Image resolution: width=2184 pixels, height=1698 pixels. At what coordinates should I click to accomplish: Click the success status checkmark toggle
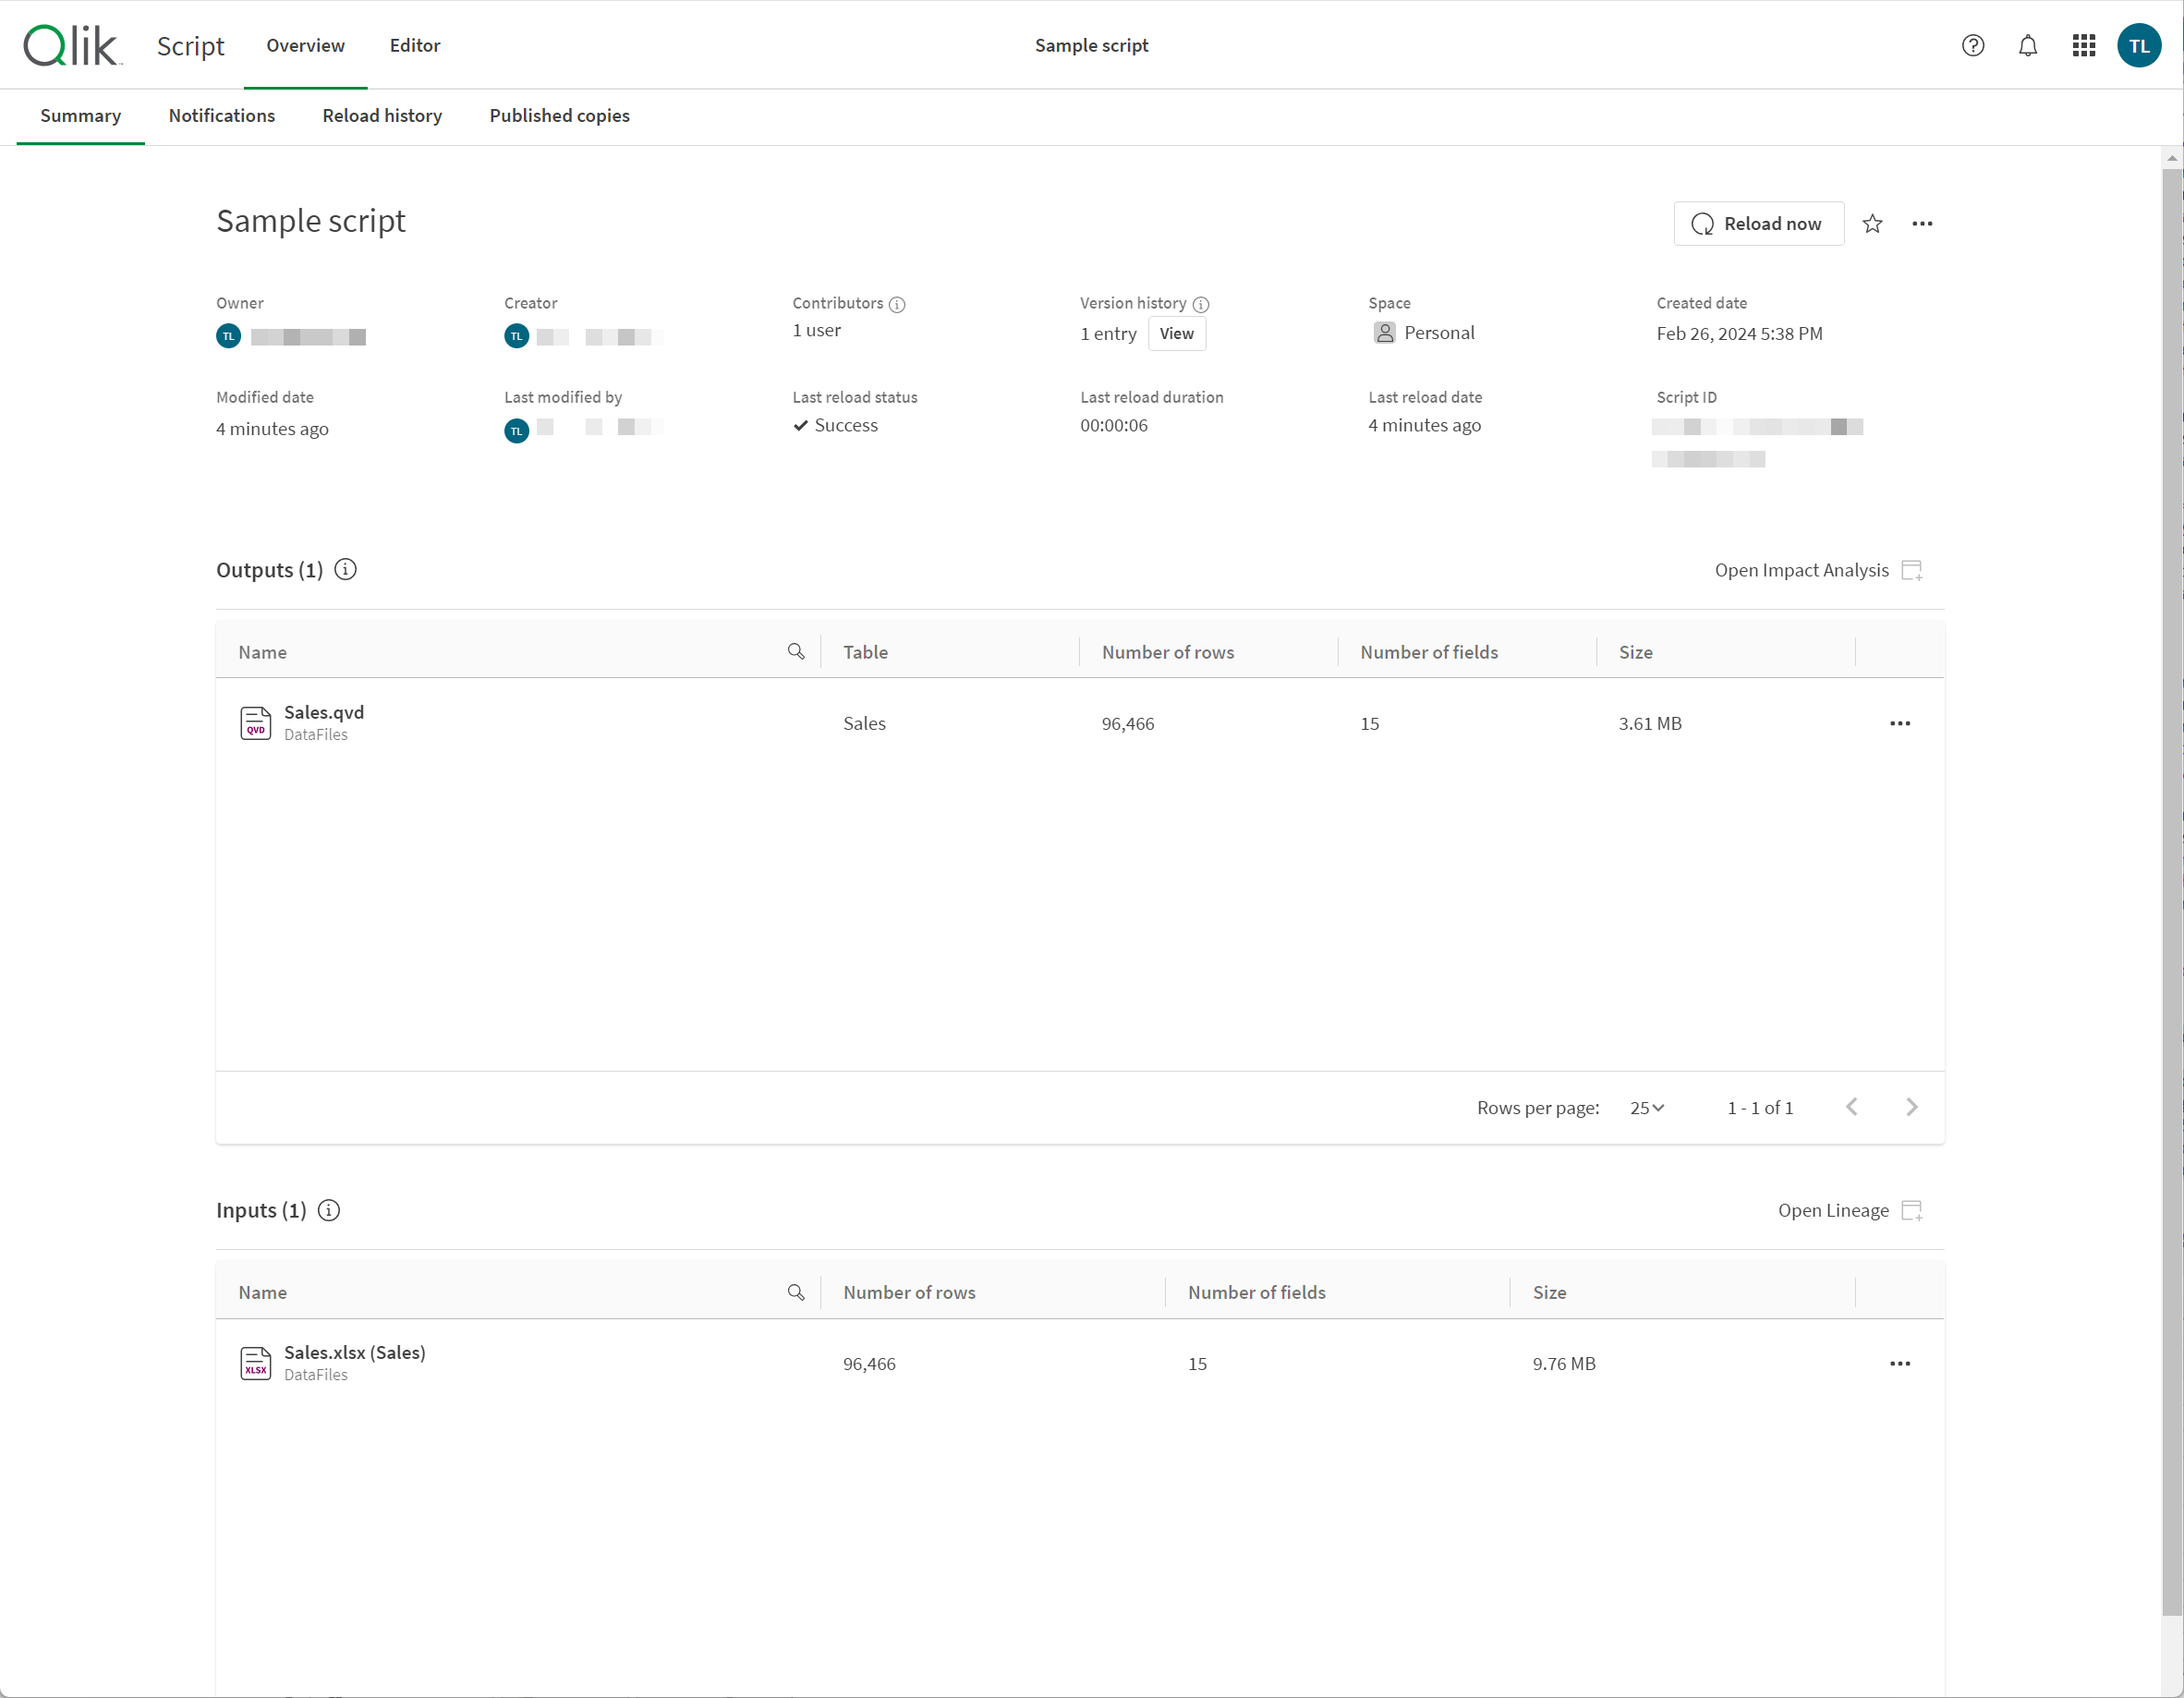pos(803,424)
